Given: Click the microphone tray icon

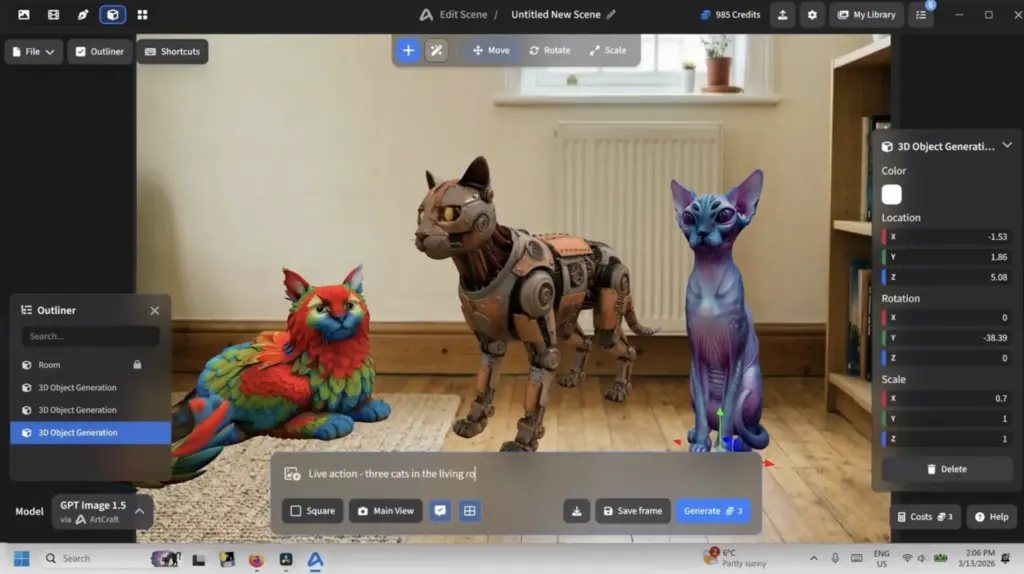Looking at the screenshot, I should coord(835,558).
